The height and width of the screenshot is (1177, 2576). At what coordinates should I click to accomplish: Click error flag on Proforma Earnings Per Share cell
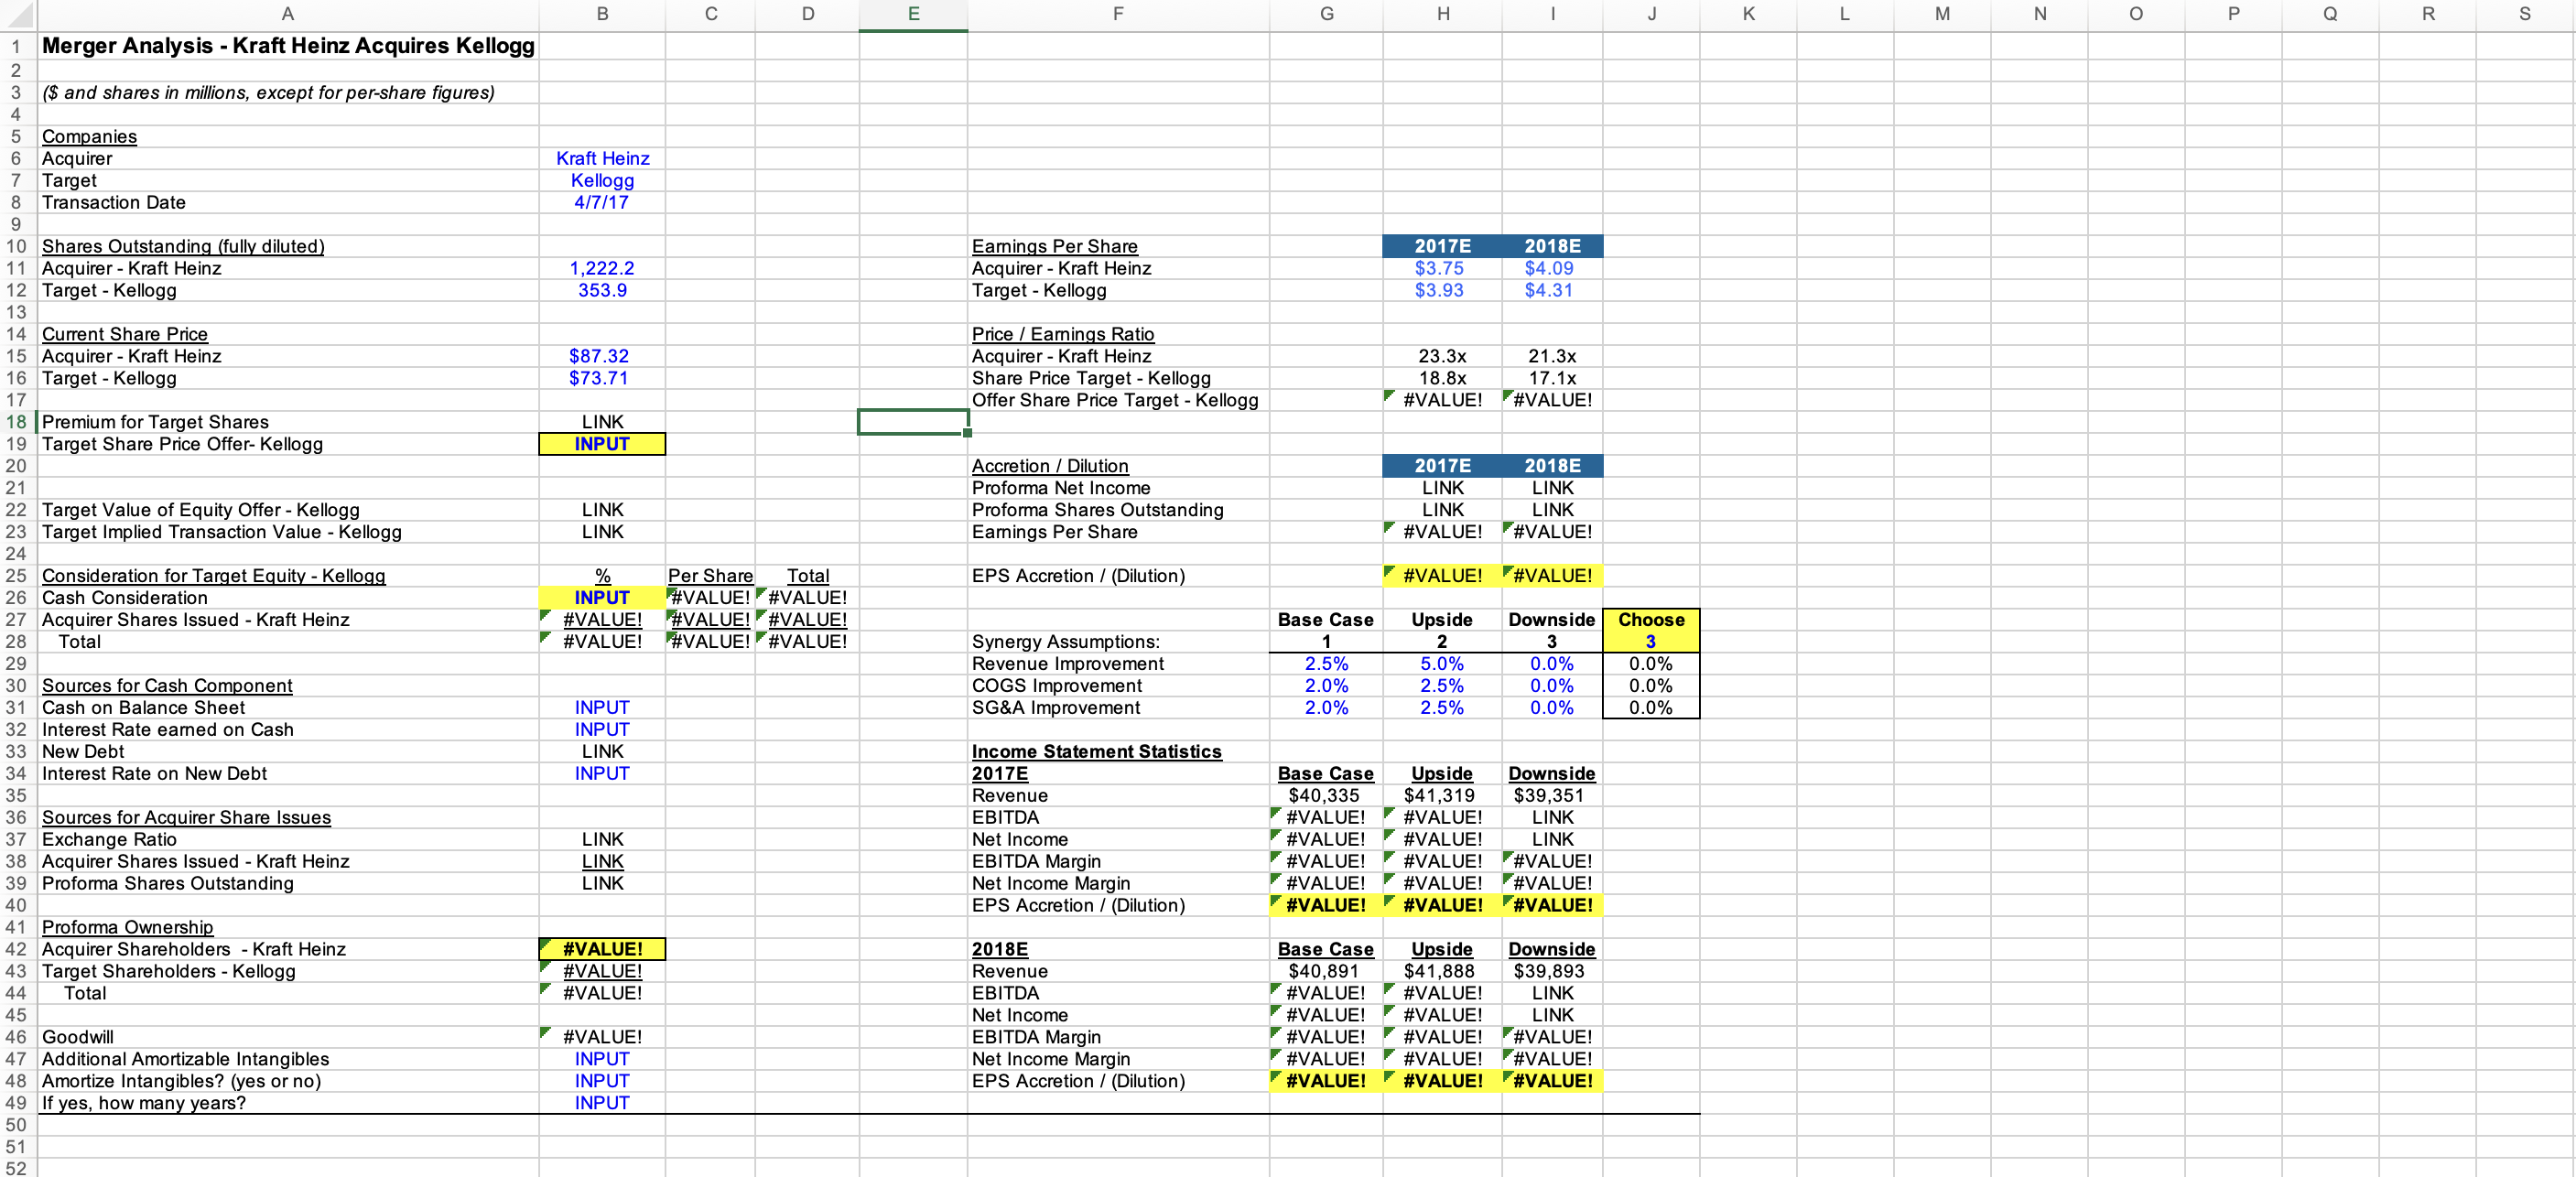pyautogui.click(x=1389, y=528)
